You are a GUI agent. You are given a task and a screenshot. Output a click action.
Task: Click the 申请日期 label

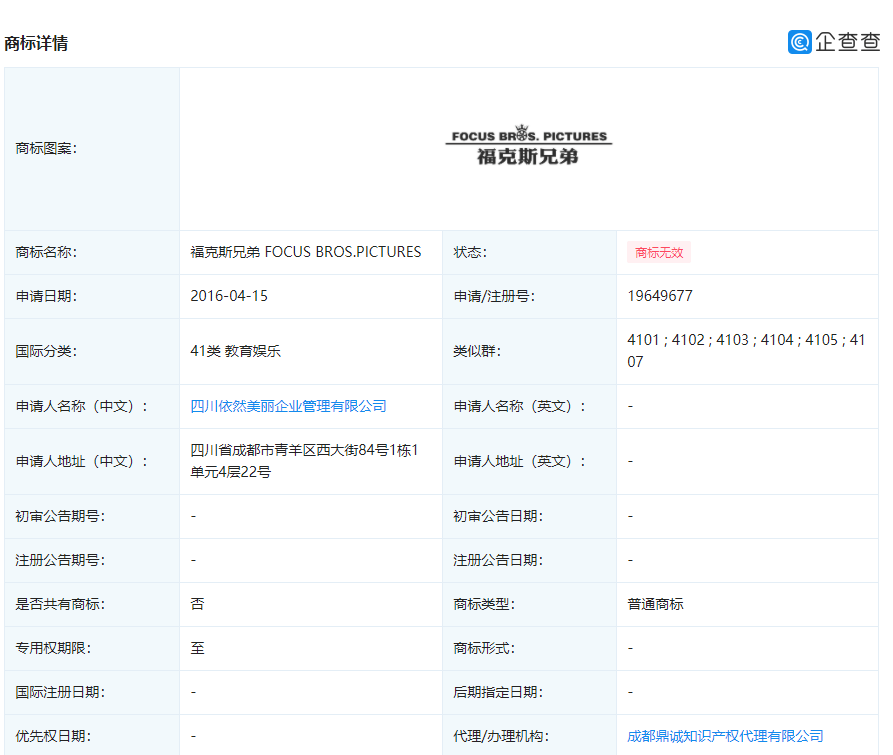tap(46, 296)
